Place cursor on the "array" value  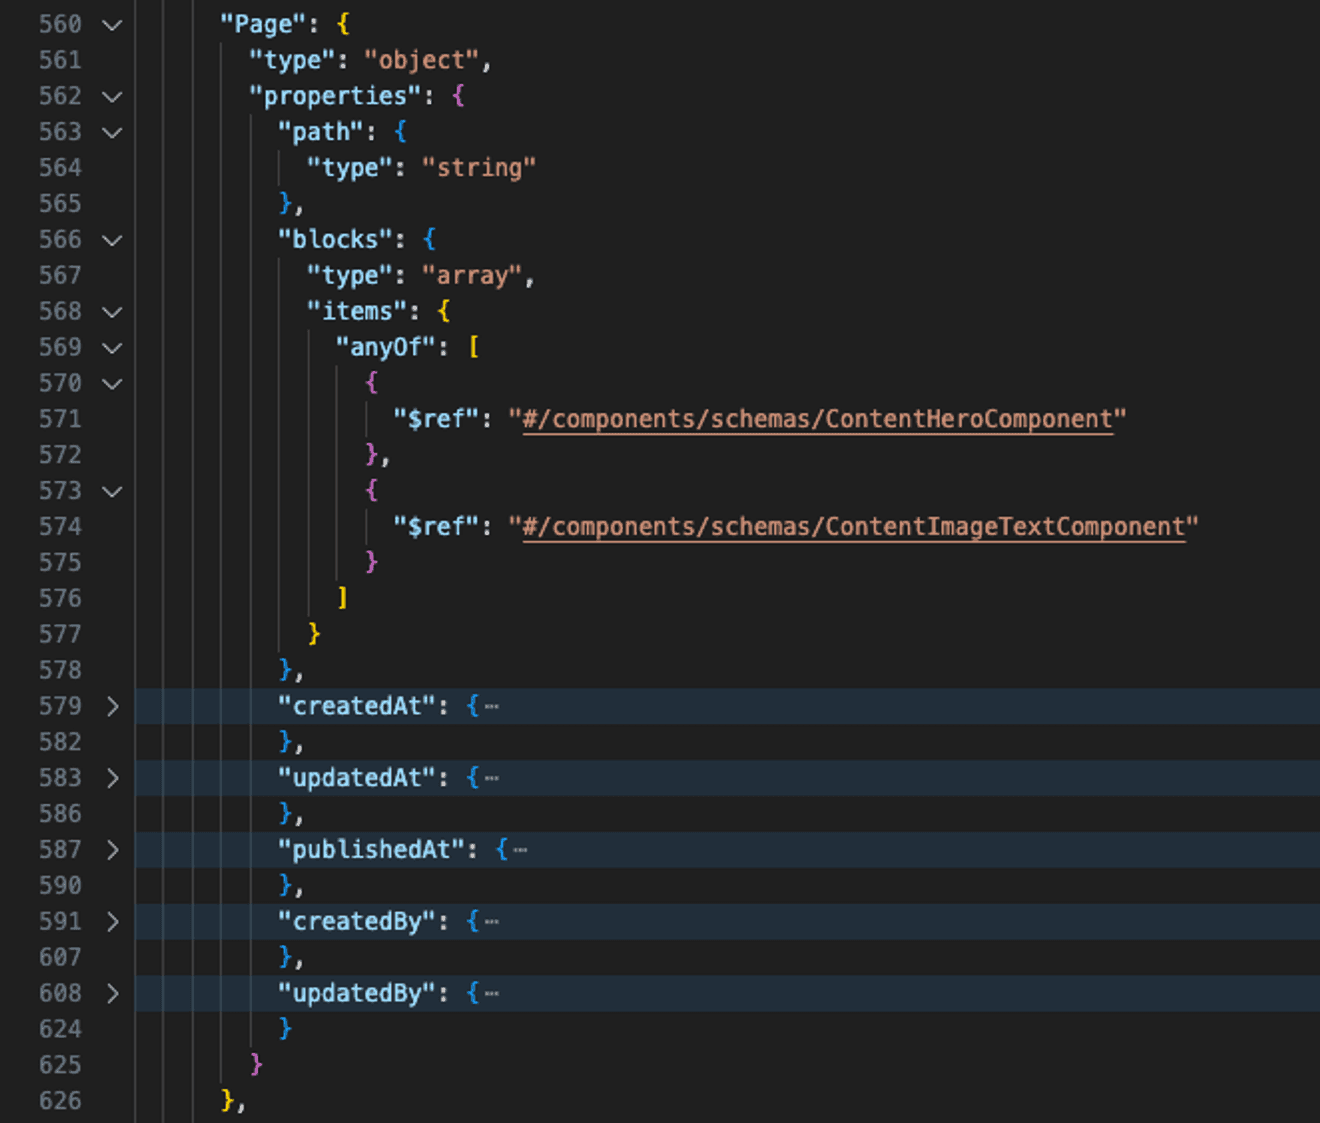tap(472, 275)
